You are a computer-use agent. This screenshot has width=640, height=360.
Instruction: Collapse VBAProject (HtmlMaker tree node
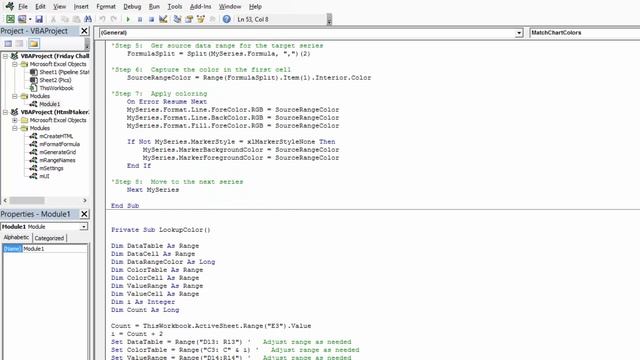click(x=5, y=112)
